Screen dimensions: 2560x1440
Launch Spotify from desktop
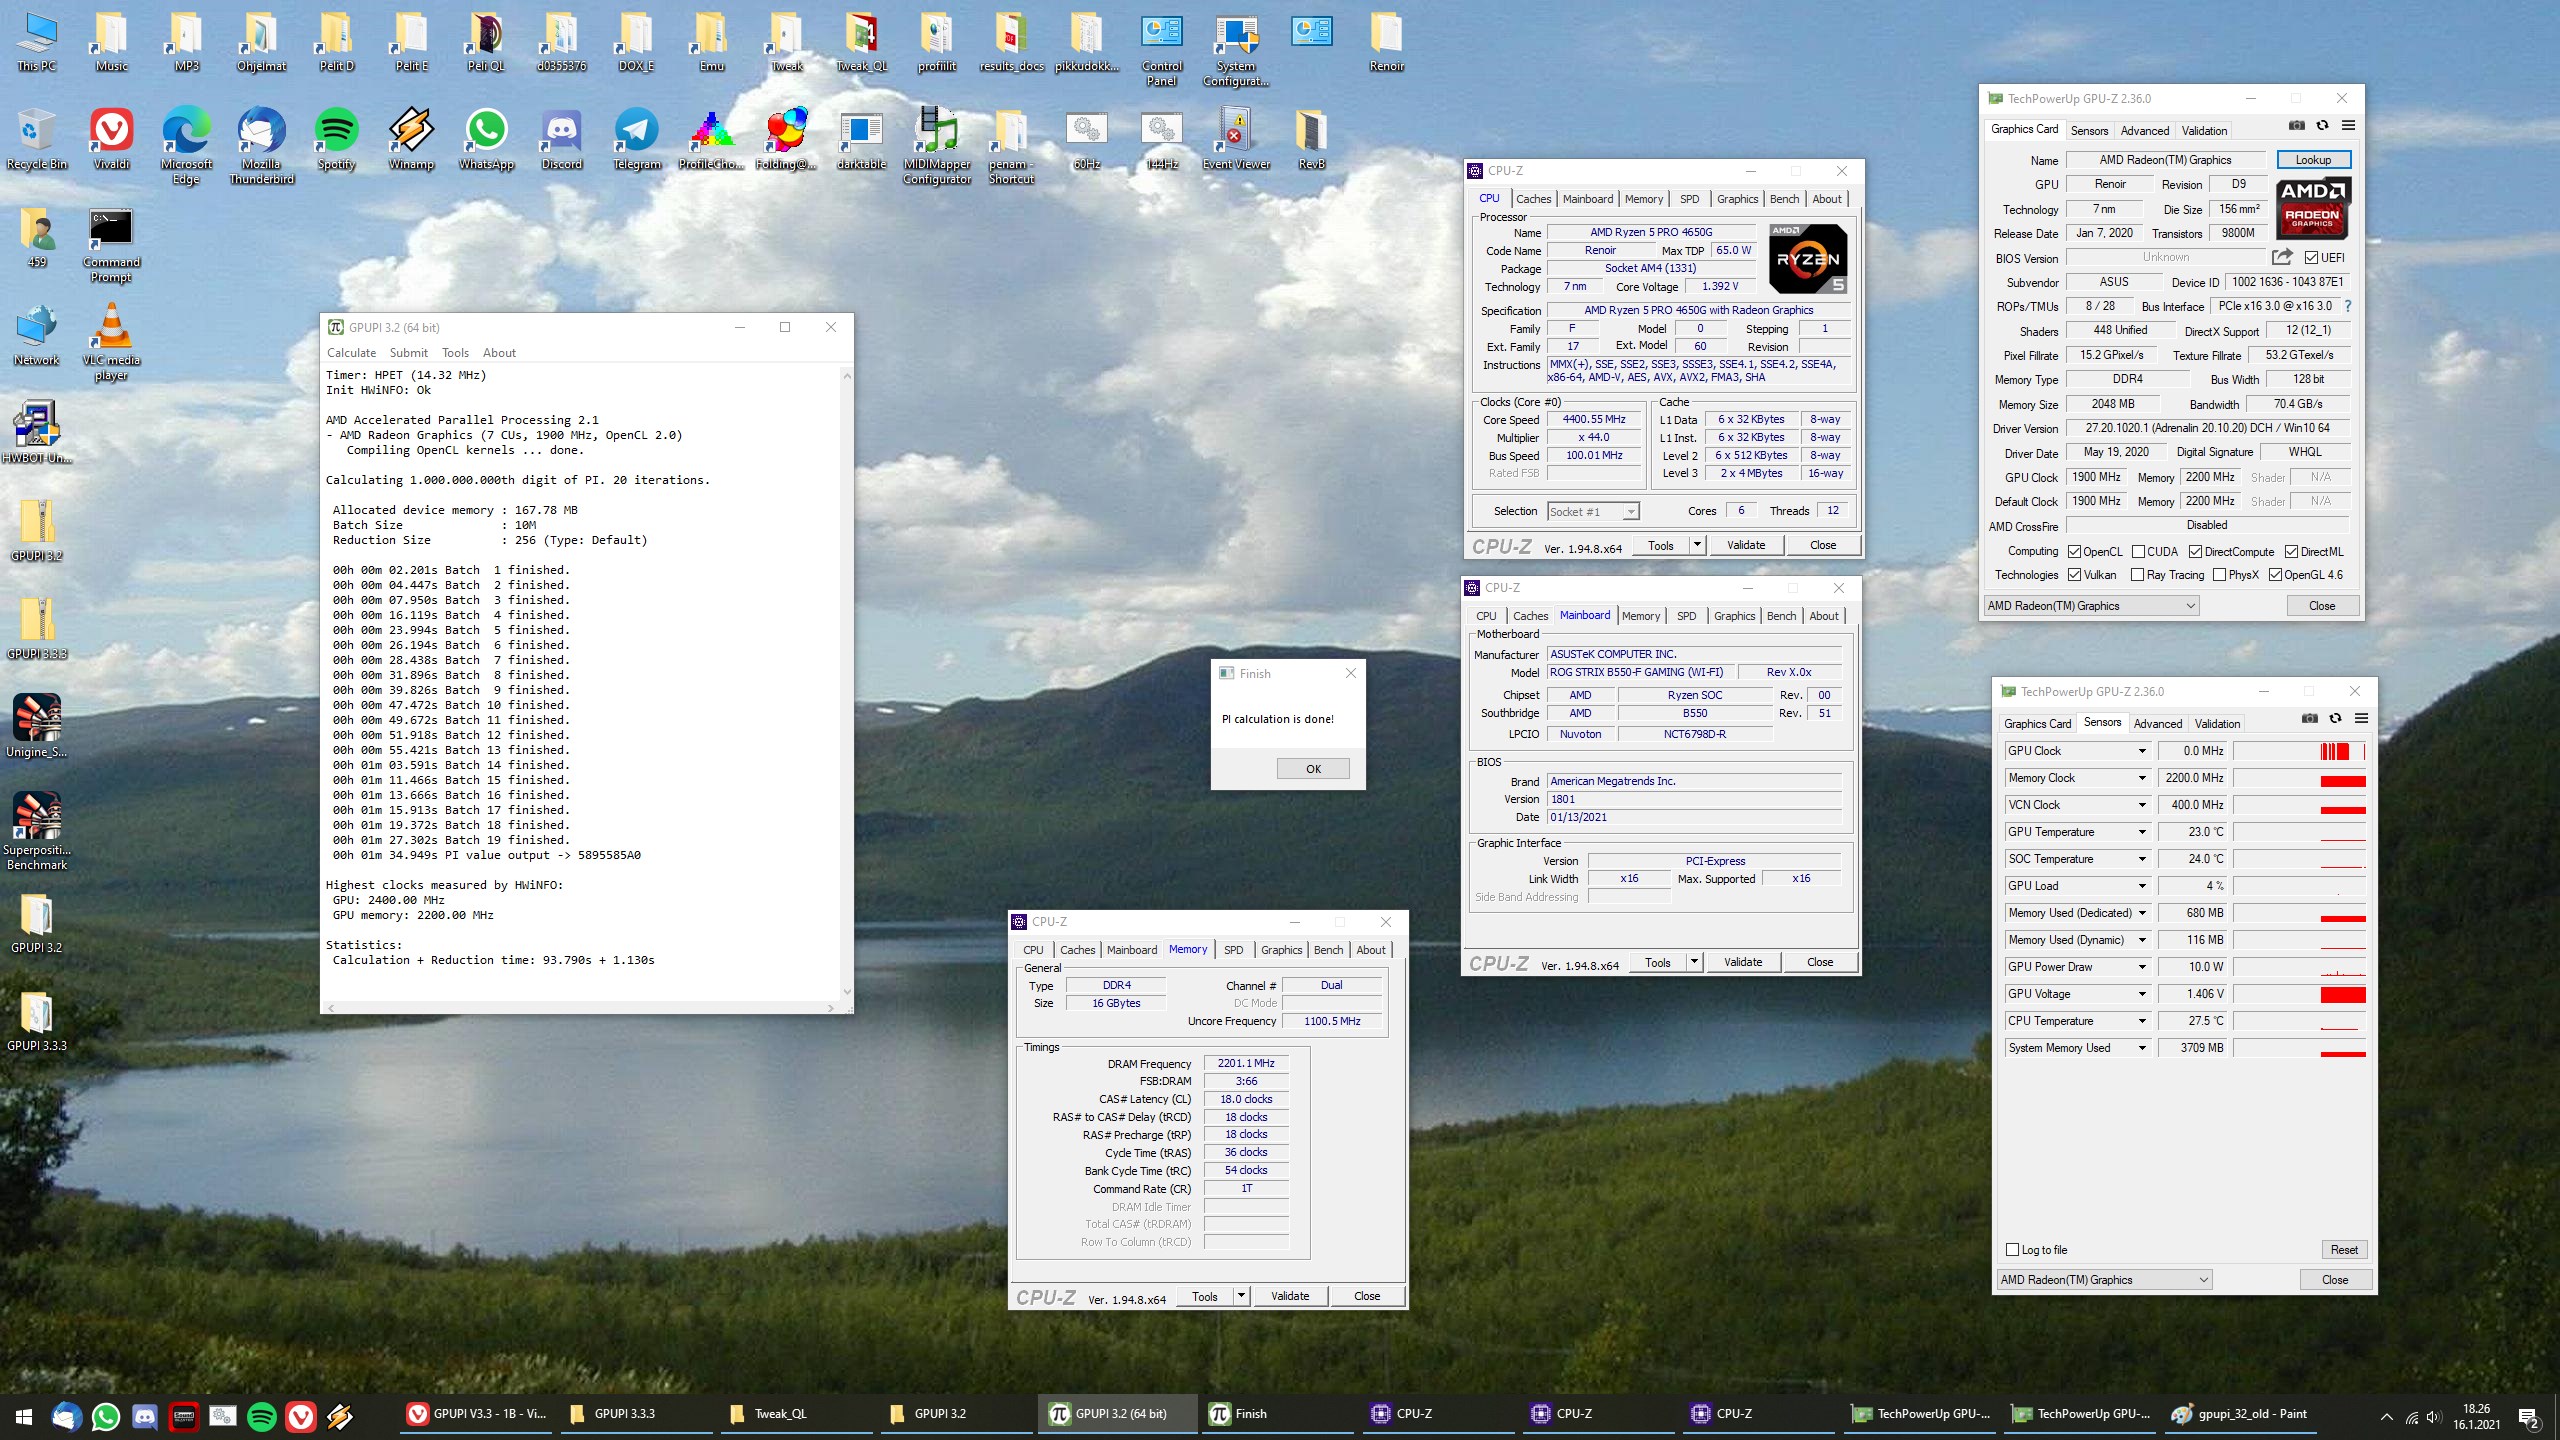point(337,138)
